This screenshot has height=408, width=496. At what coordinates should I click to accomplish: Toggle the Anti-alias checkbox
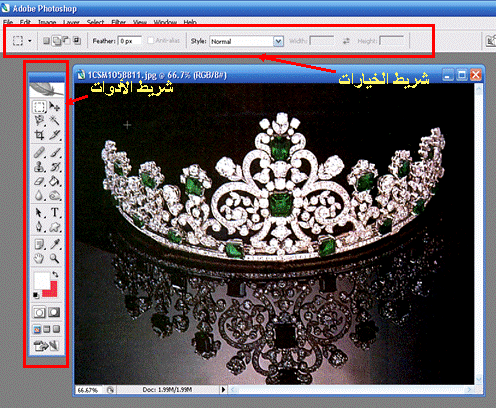151,41
